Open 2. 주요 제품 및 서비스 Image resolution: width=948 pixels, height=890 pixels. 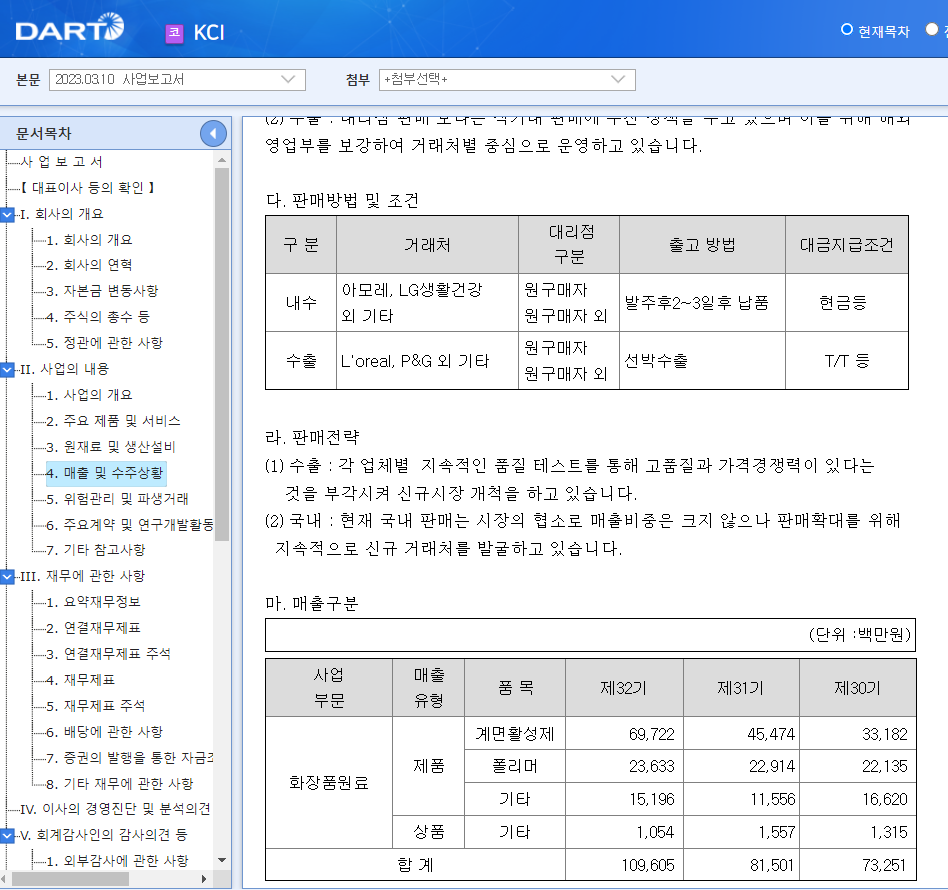114,421
